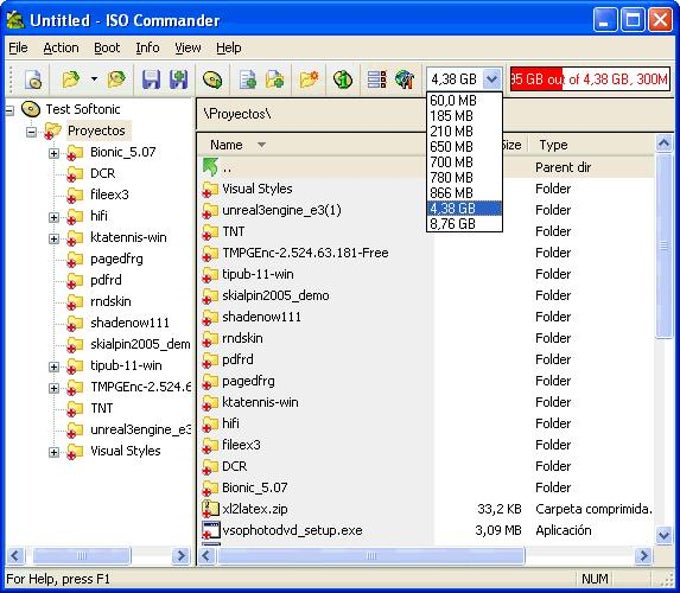The image size is (680, 593).
Task: Open the Boot menu
Action: point(107,48)
